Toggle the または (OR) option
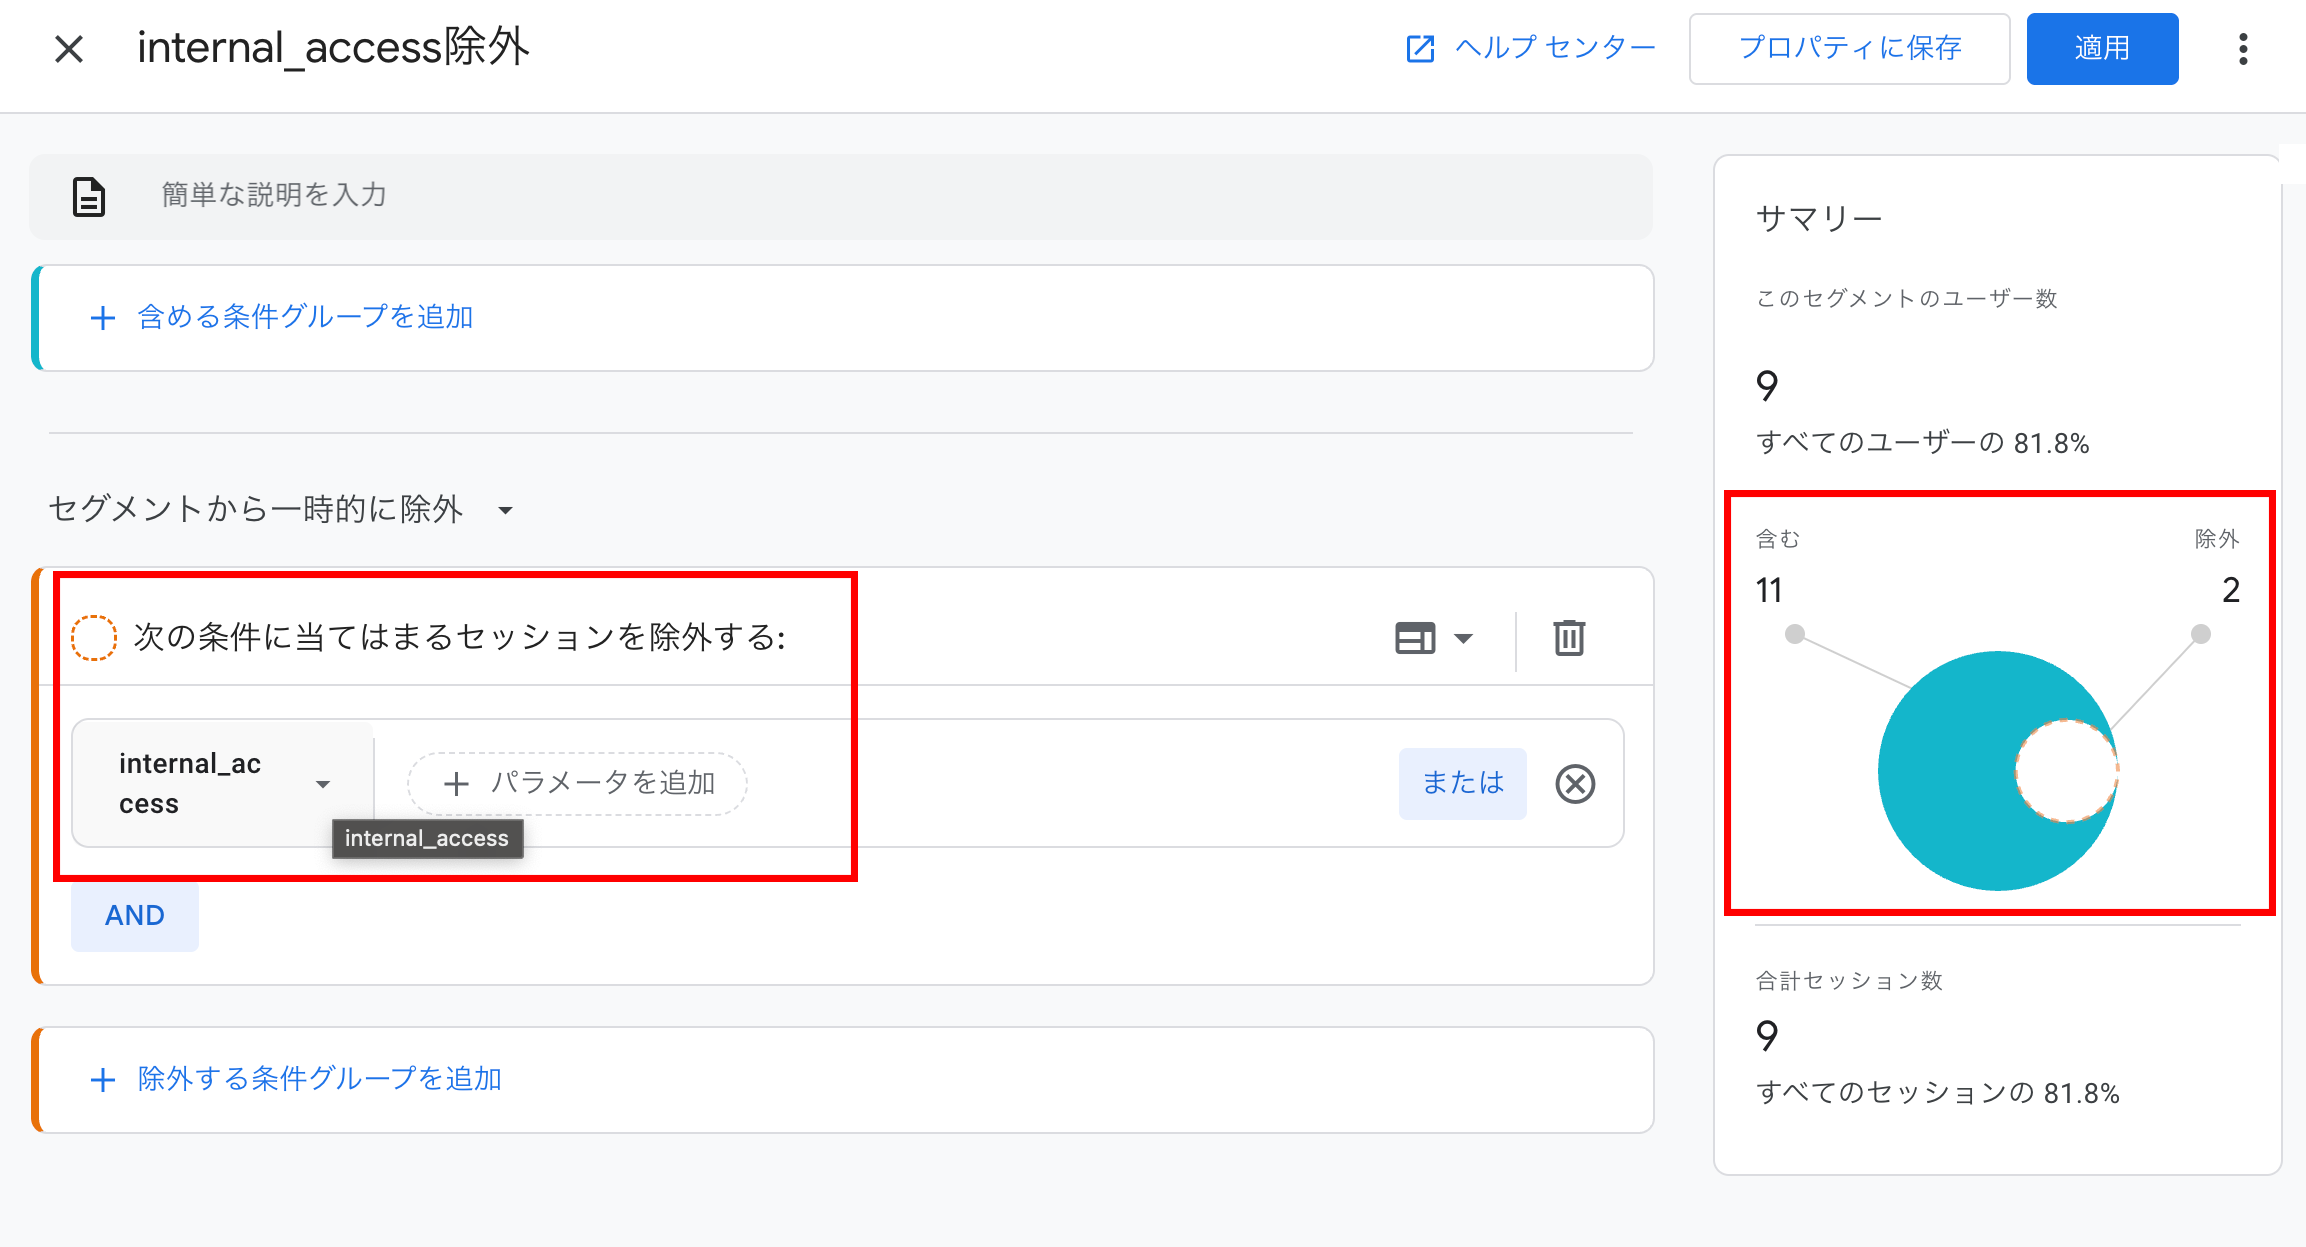This screenshot has height=1247, width=2306. pos(1462,784)
